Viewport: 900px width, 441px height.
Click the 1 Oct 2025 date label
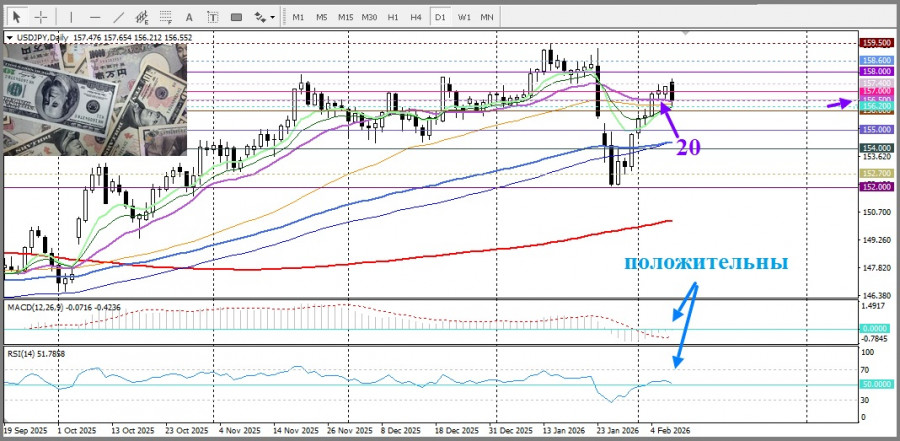point(77,430)
